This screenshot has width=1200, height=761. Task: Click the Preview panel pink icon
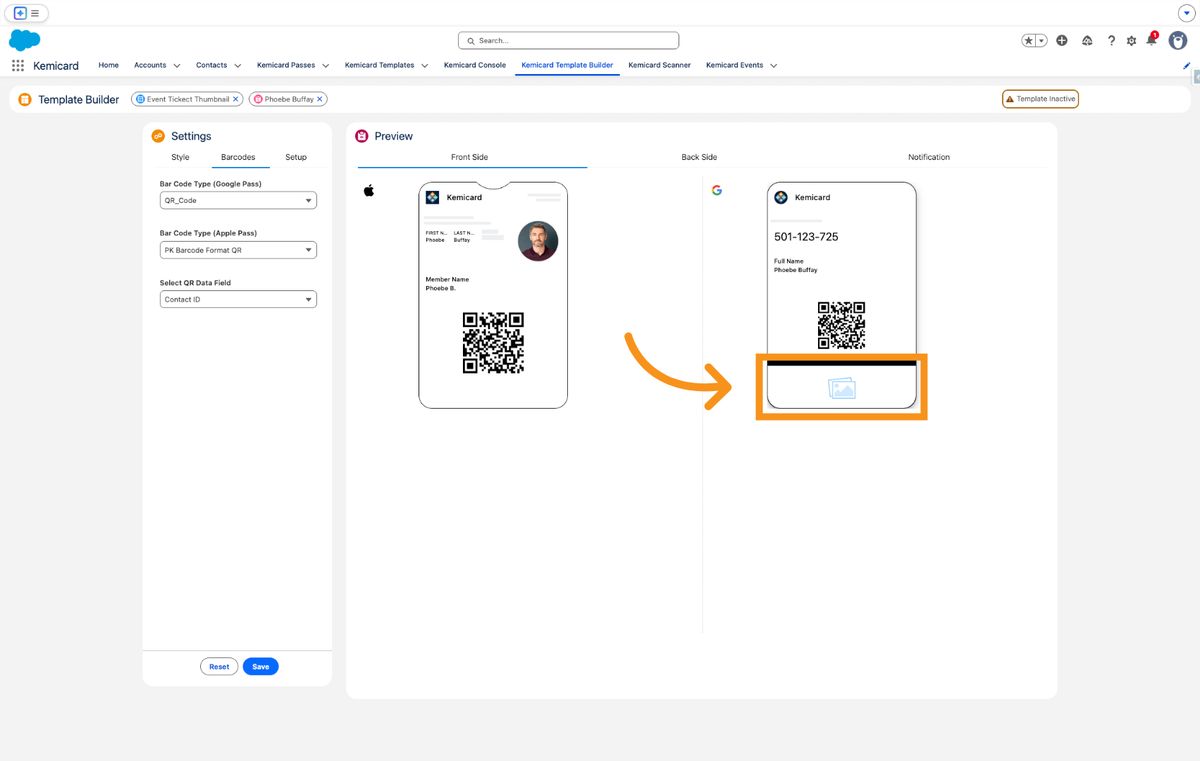(x=362, y=136)
